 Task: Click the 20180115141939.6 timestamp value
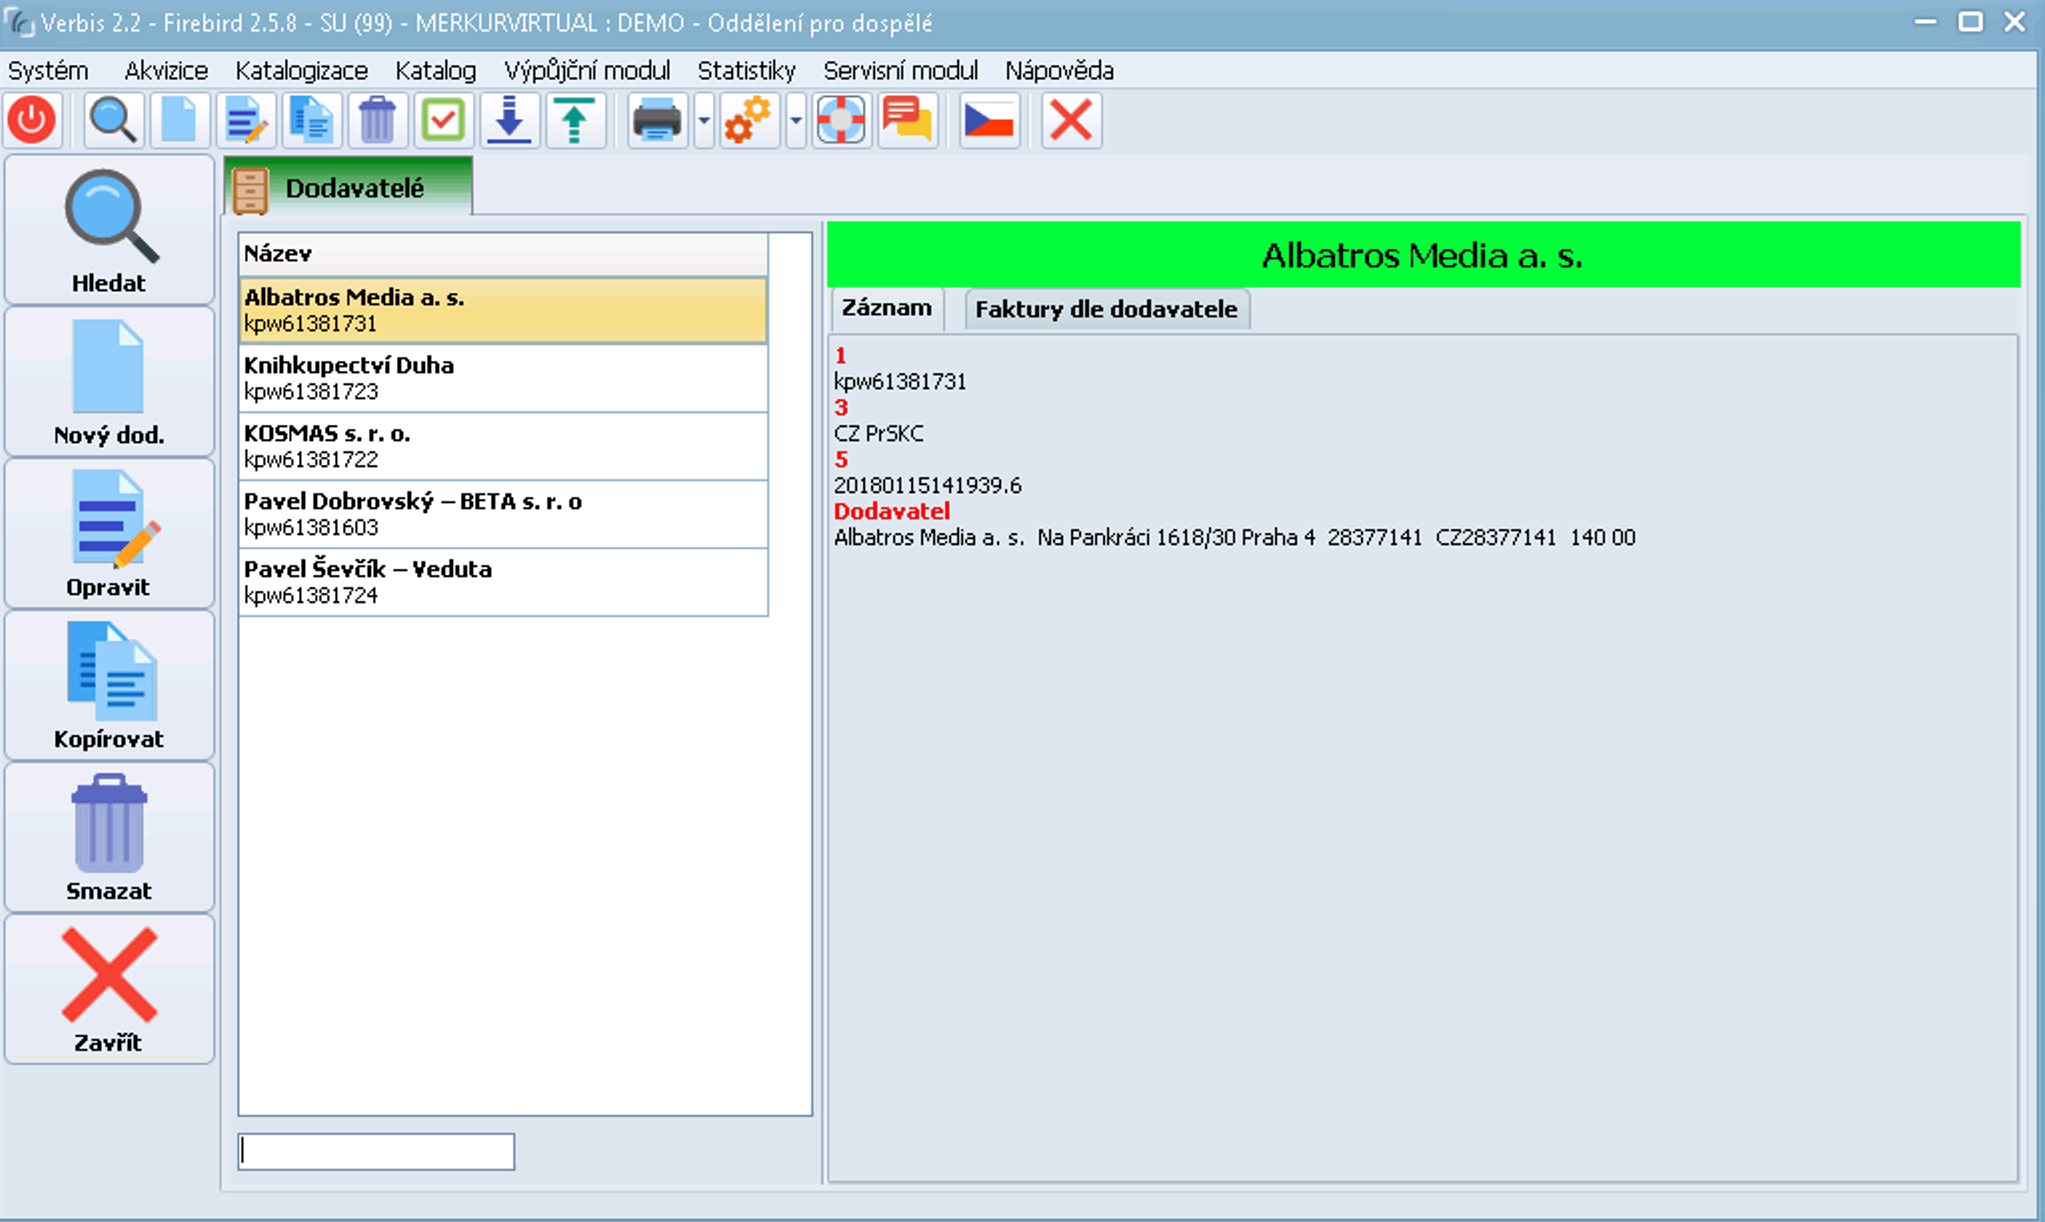pyautogui.click(x=928, y=486)
